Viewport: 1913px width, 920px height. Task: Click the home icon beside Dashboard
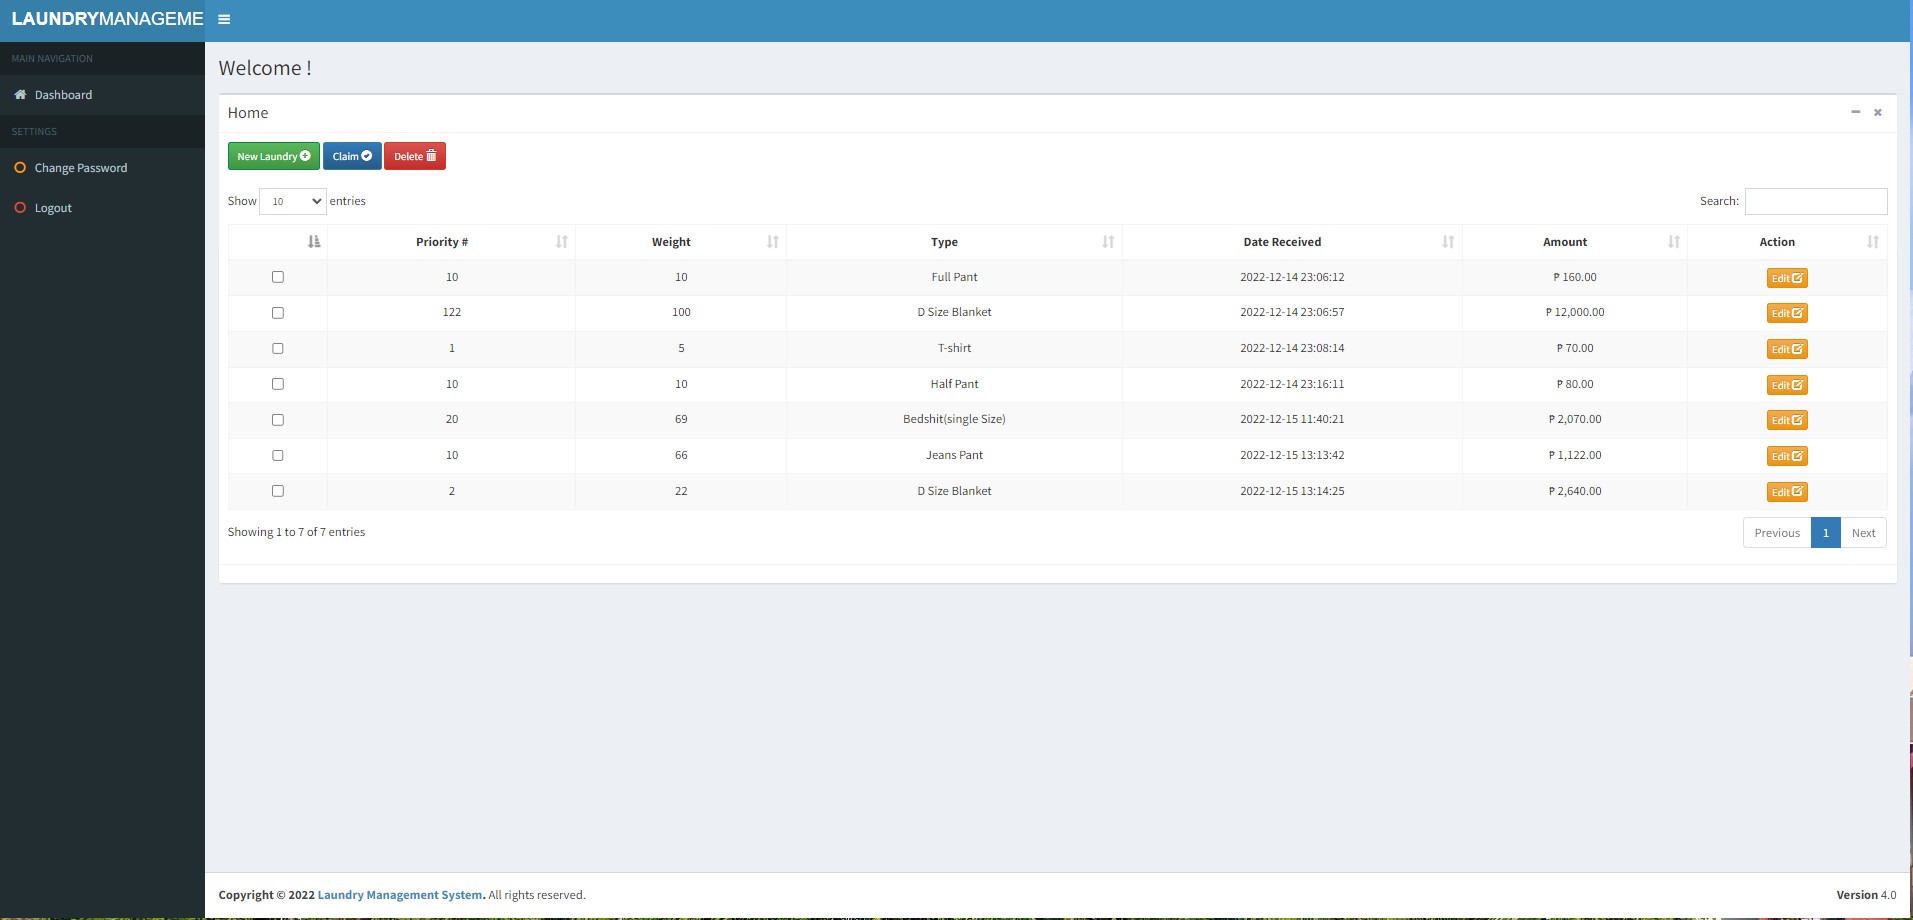[x=19, y=94]
